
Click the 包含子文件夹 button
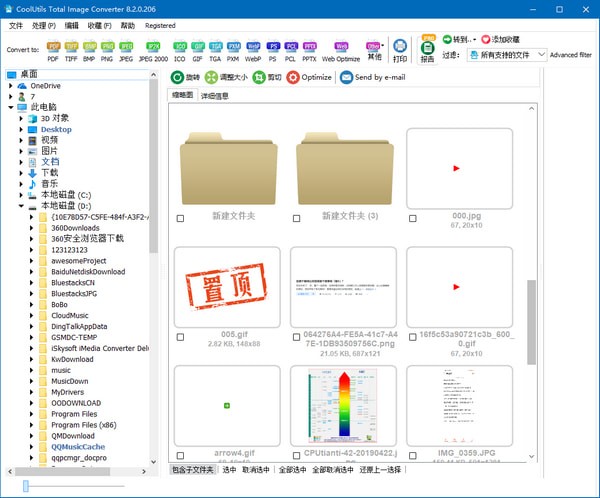tap(192, 469)
